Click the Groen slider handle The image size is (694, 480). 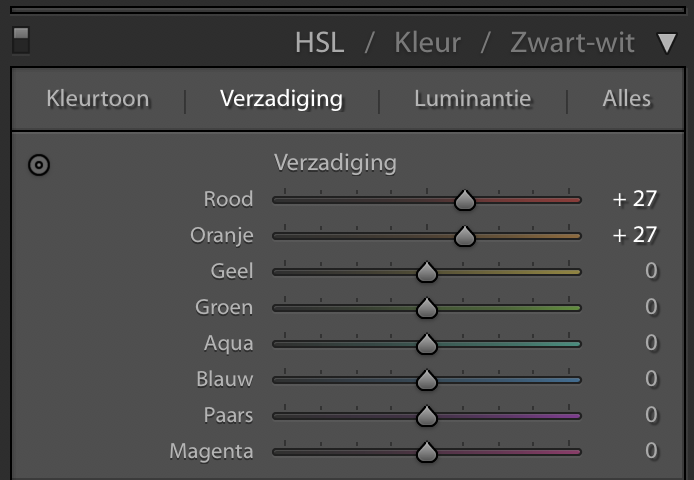point(427,308)
